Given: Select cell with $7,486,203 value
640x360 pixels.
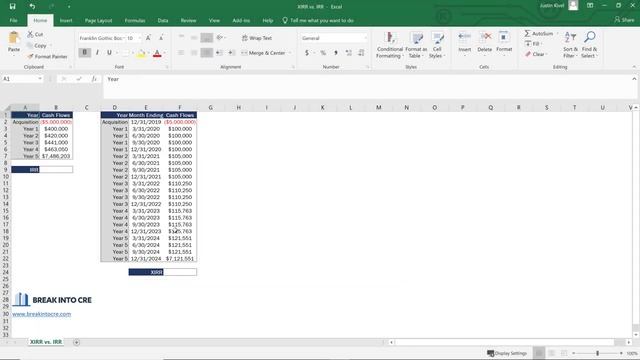Looking at the screenshot, I should (x=56, y=156).
